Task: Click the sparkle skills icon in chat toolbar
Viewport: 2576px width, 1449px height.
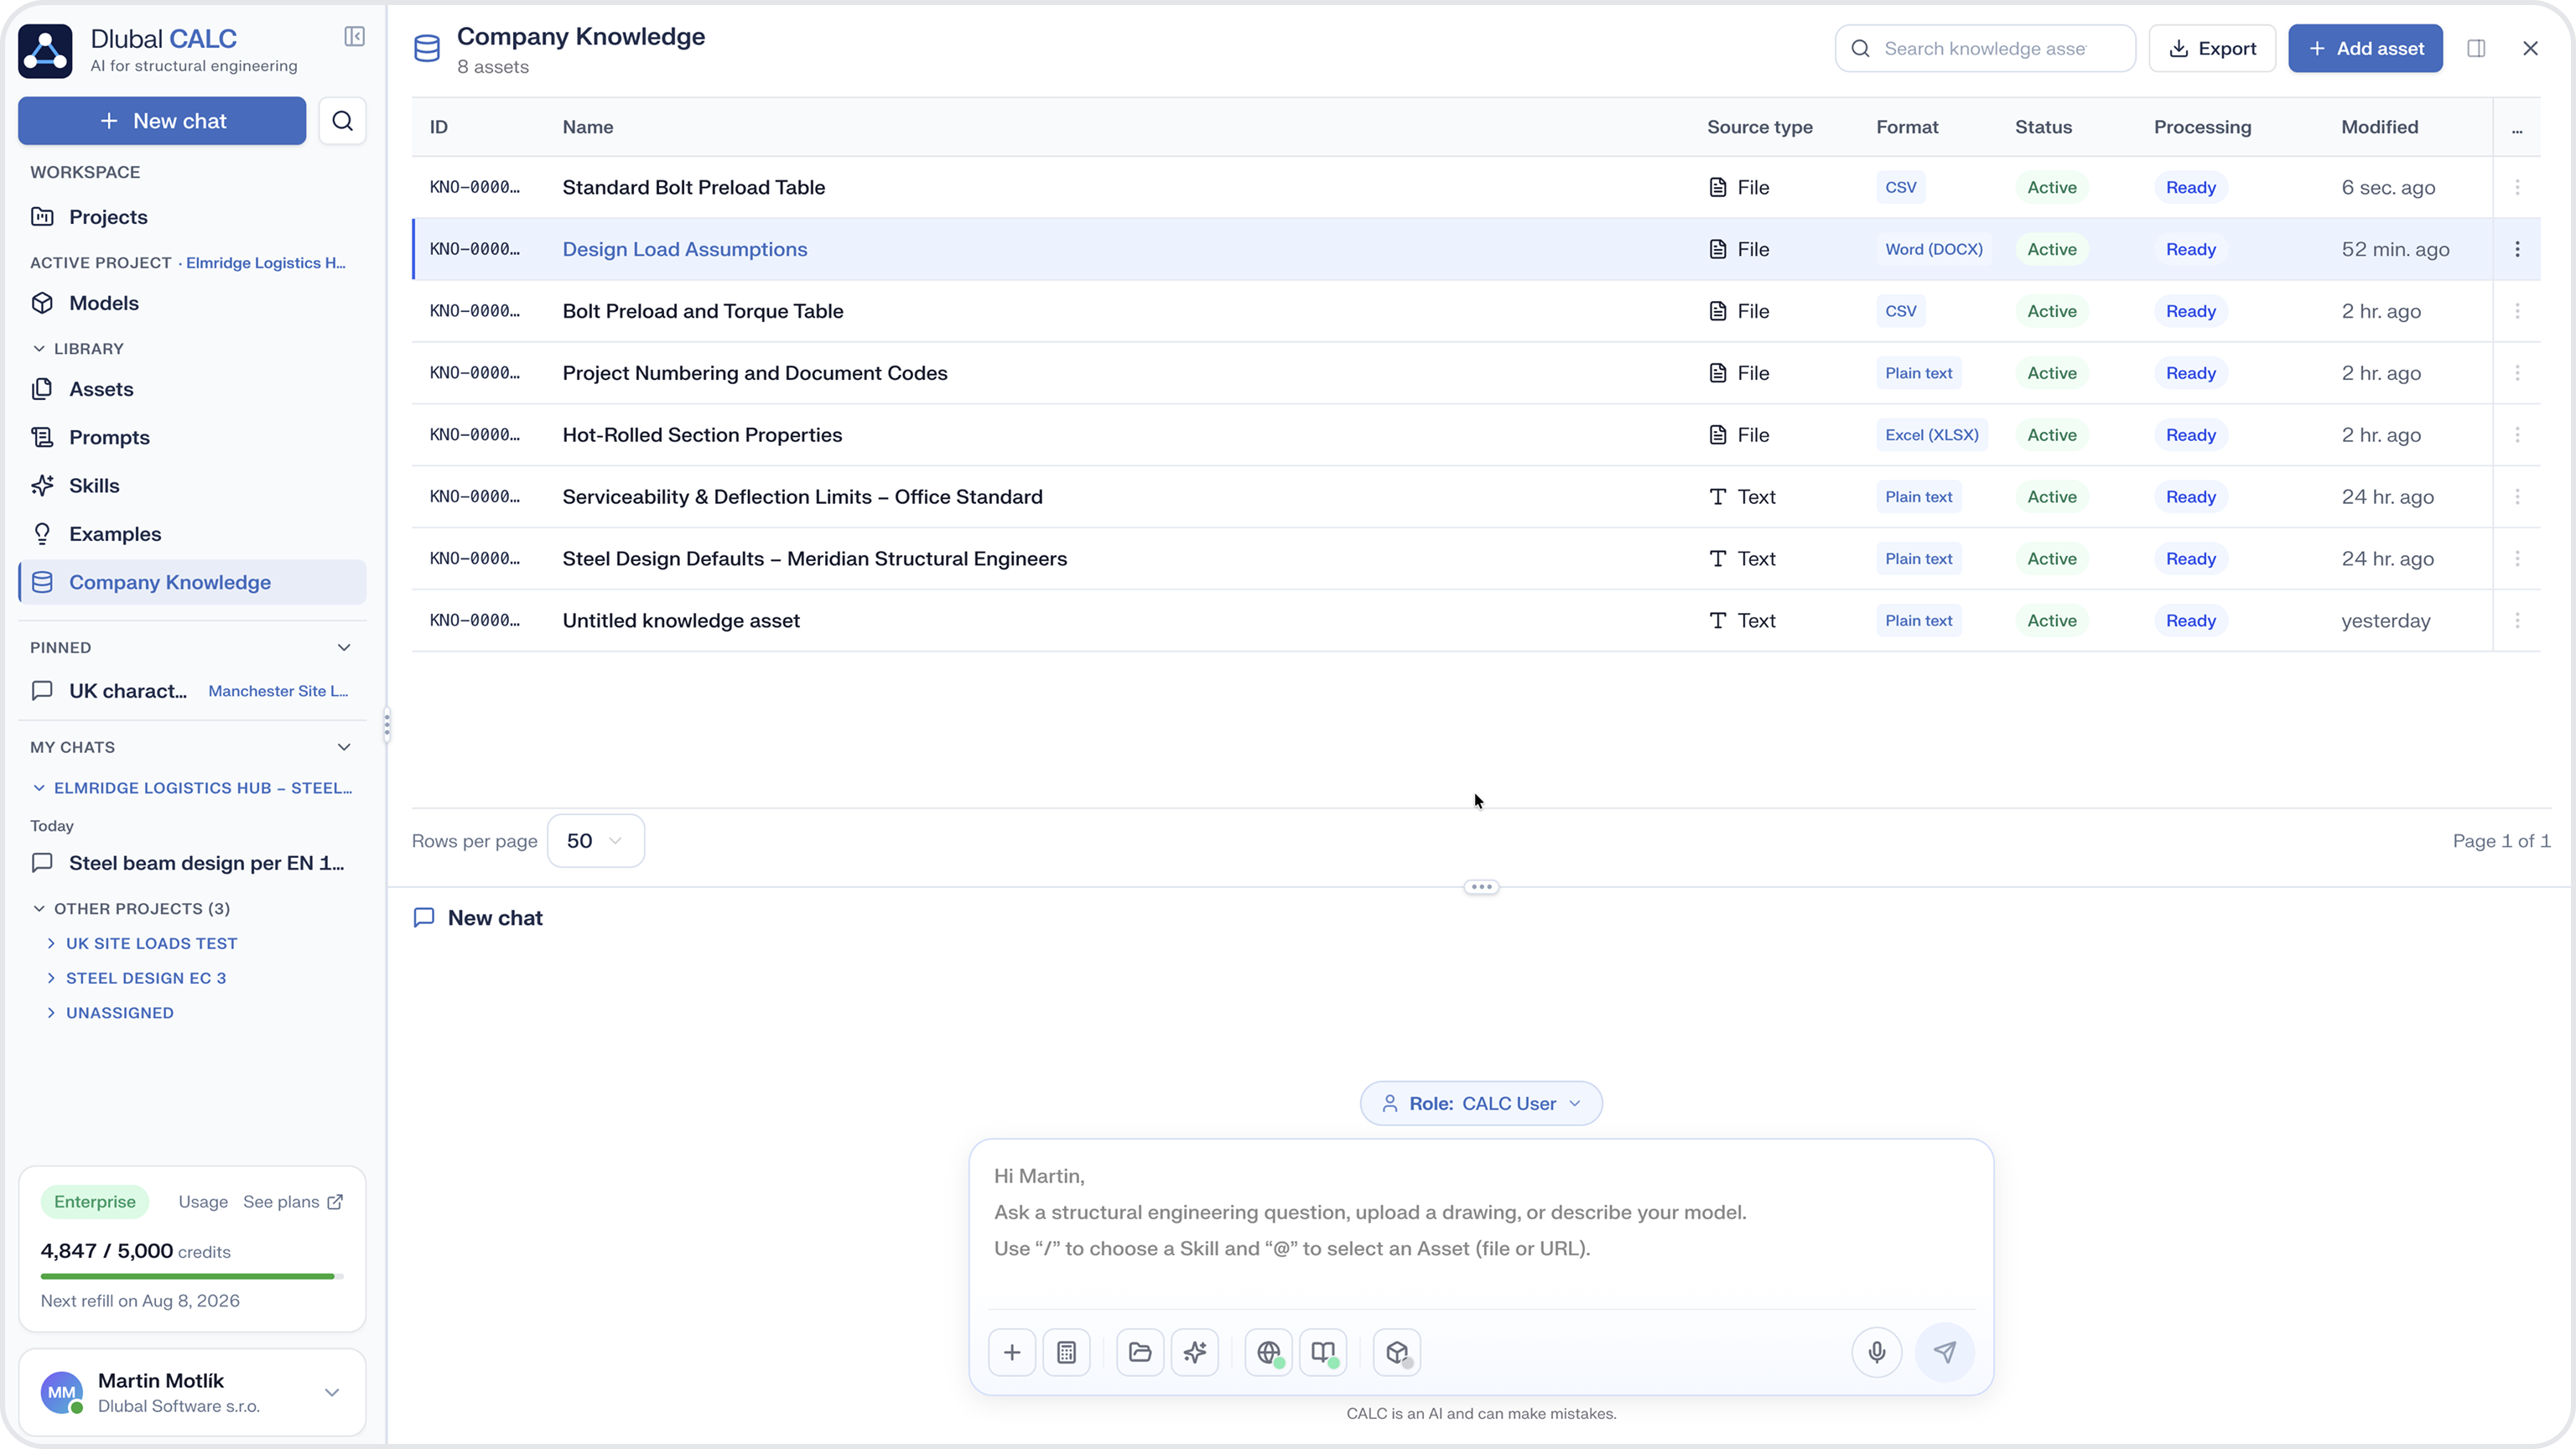Action: tap(1194, 1352)
